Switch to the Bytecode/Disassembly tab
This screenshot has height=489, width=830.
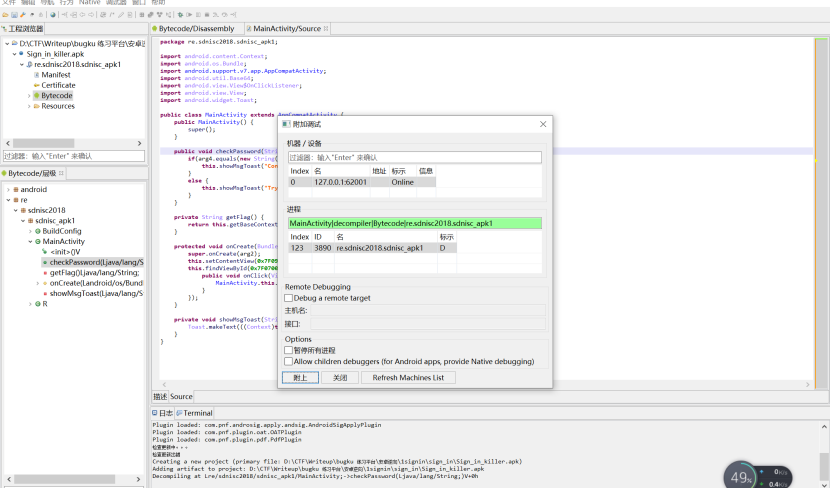(x=196, y=29)
